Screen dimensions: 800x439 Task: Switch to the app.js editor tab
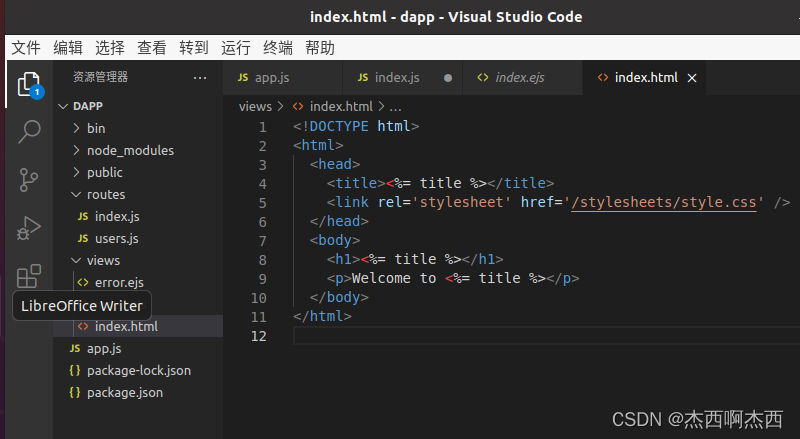282,78
